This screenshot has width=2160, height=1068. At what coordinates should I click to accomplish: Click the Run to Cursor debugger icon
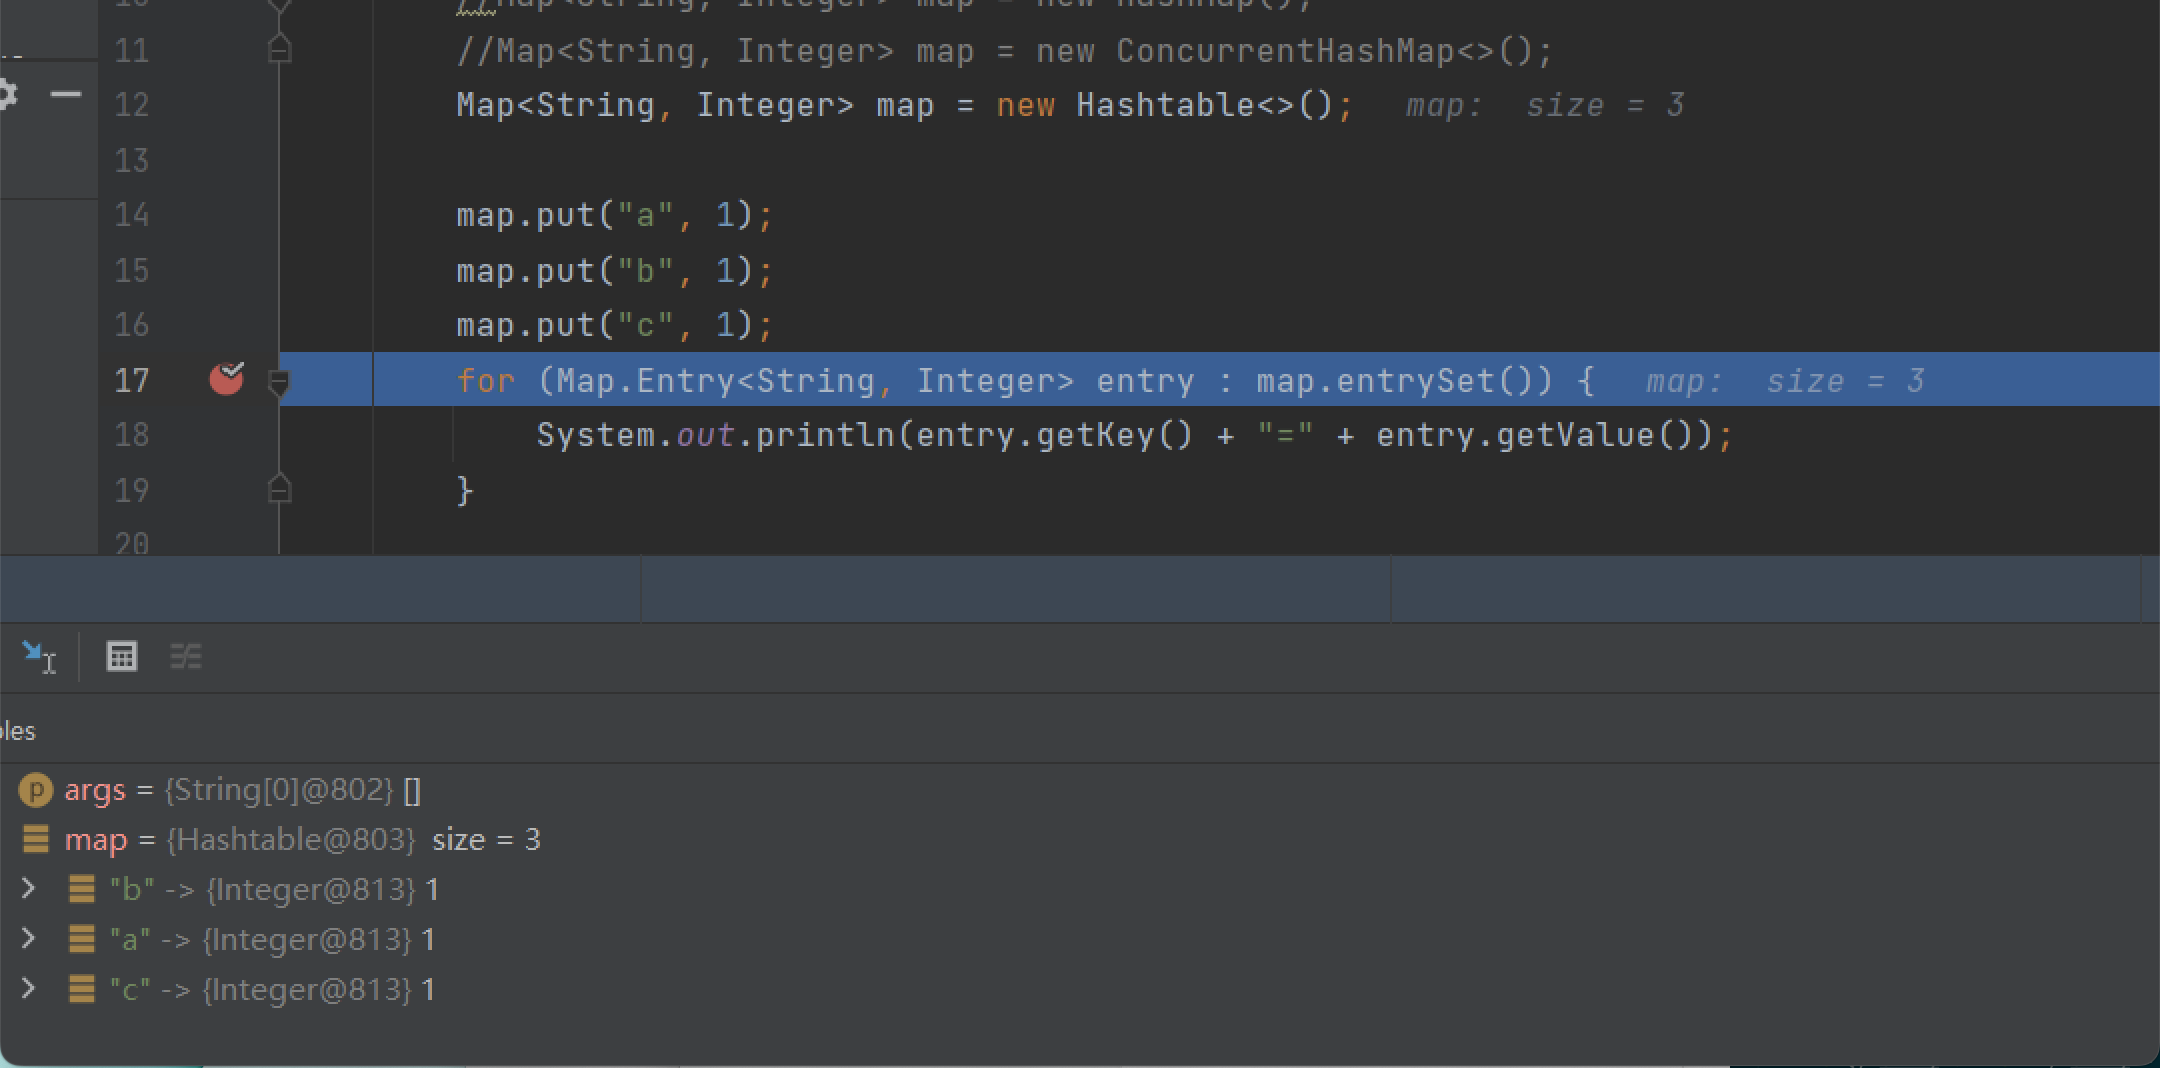tap(38, 657)
